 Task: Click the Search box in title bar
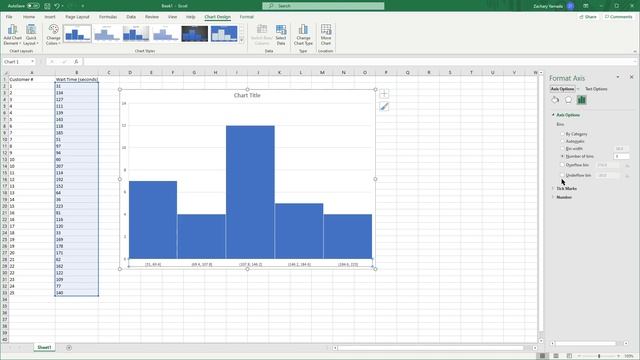323,6
